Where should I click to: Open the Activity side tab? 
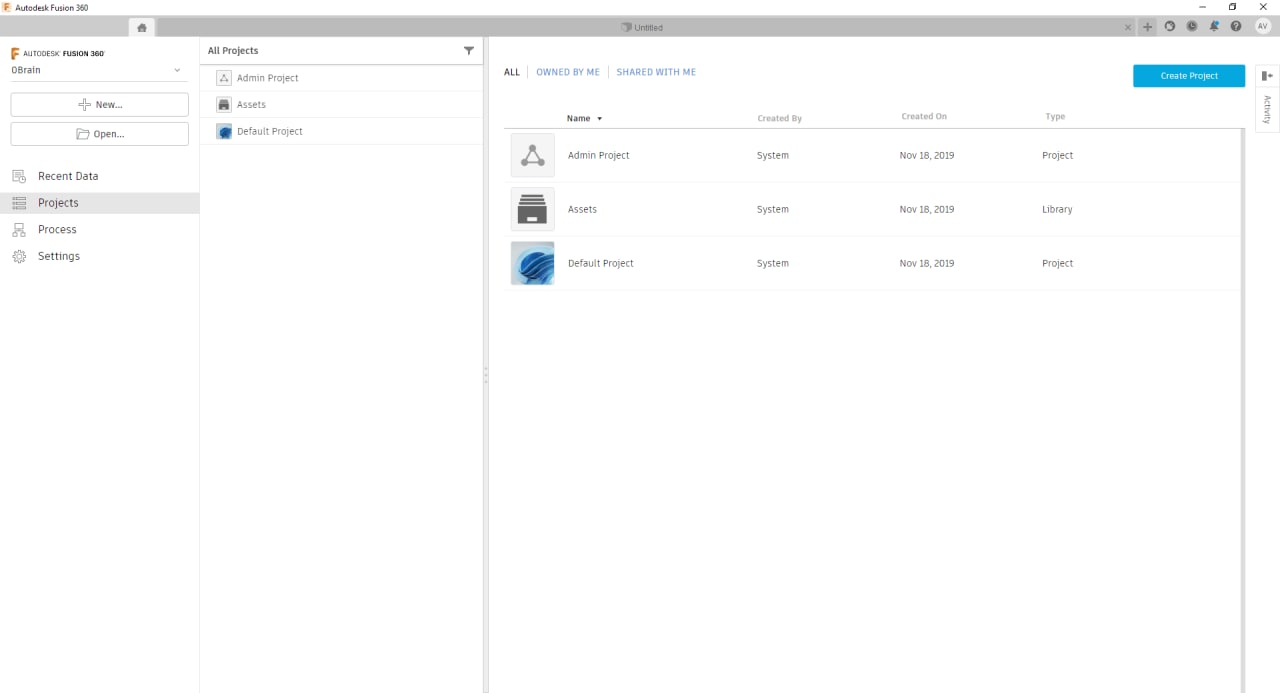pyautogui.click(x=1267, y=109)
